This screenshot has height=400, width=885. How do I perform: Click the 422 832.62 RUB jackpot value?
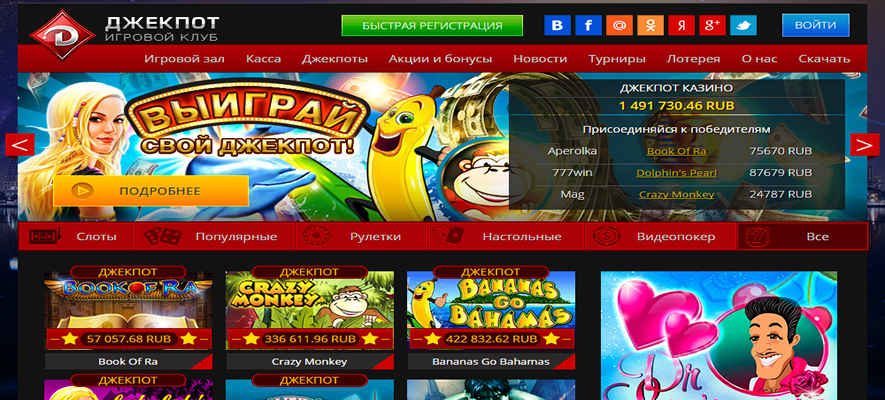click(x=491, y=339)
